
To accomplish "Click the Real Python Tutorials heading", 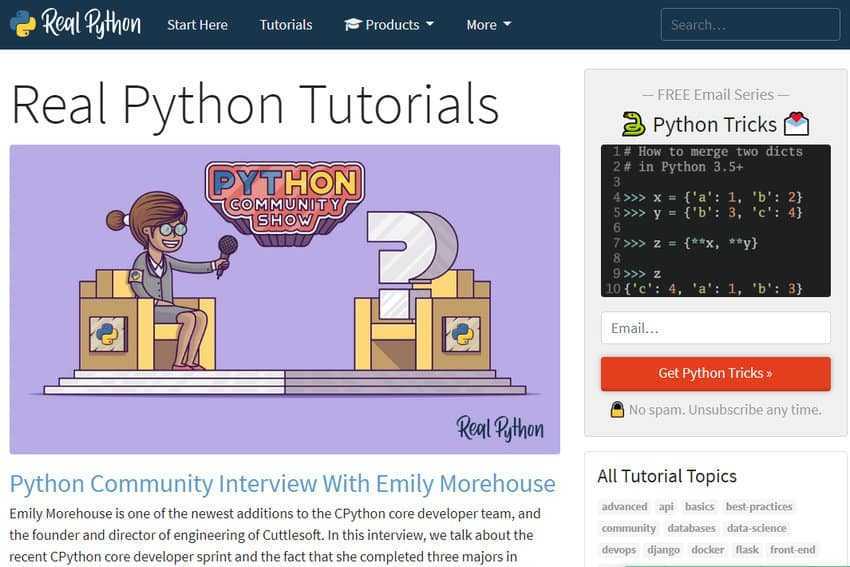I will click(x=255, y=105).
